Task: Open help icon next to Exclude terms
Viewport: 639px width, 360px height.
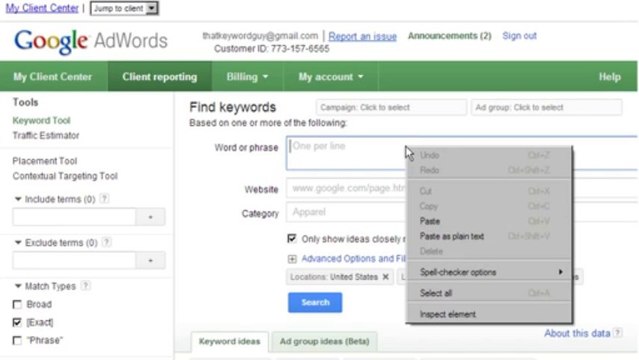Action: [x=106, y=242]
